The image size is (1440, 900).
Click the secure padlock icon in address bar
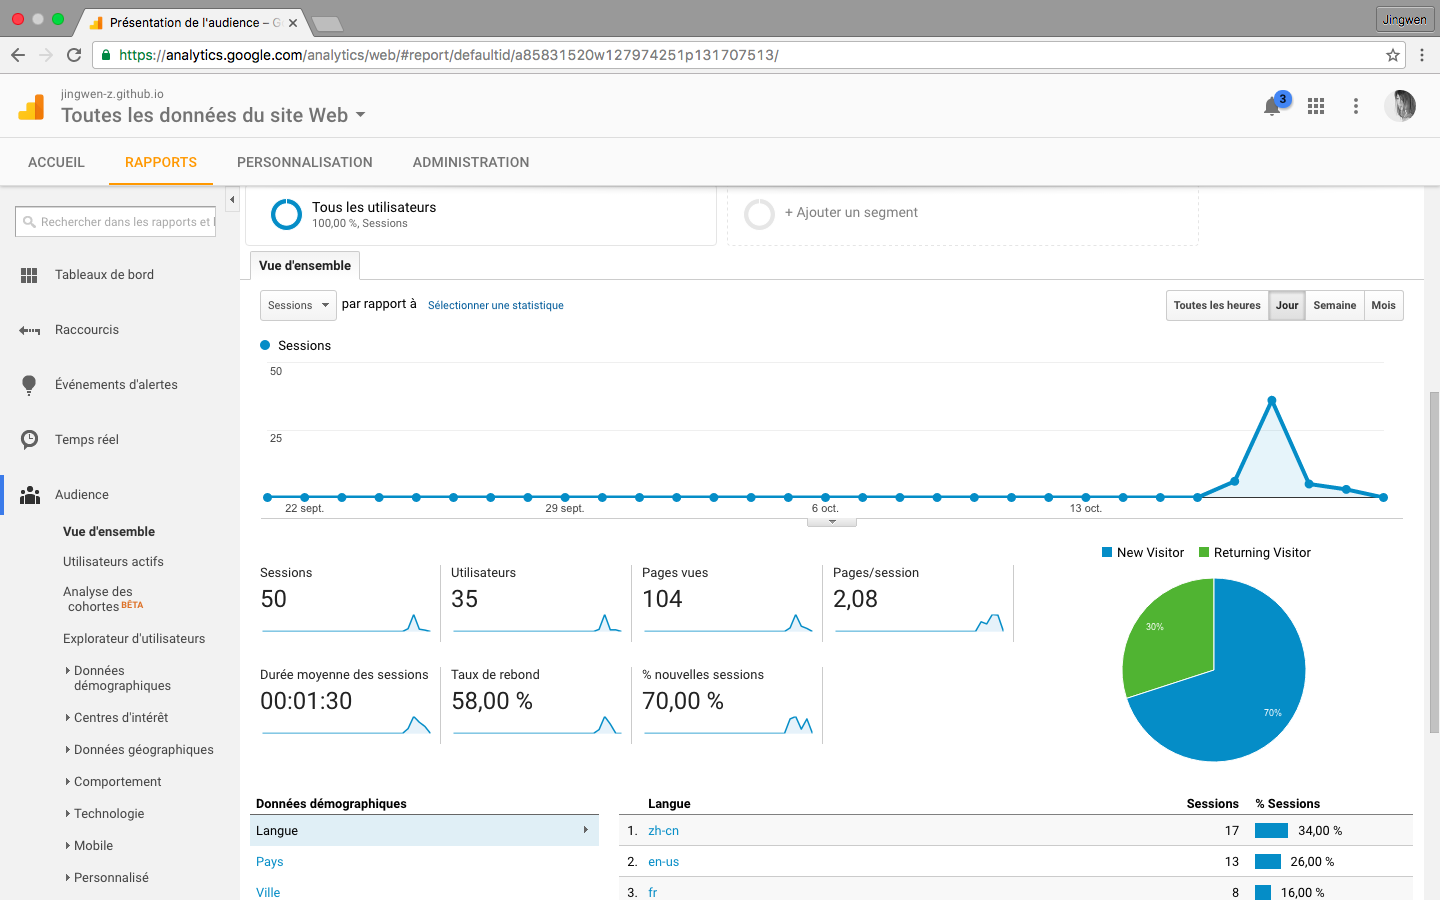(x=106, y=55)
